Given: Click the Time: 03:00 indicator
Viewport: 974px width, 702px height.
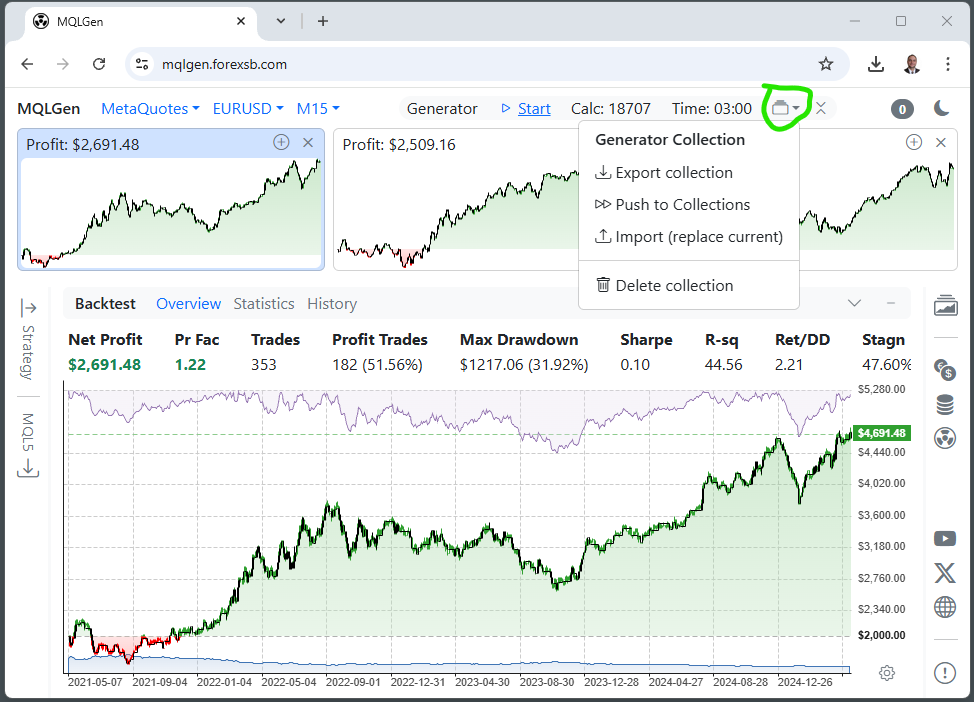Looking at the screenshot, I should [712, 109].
